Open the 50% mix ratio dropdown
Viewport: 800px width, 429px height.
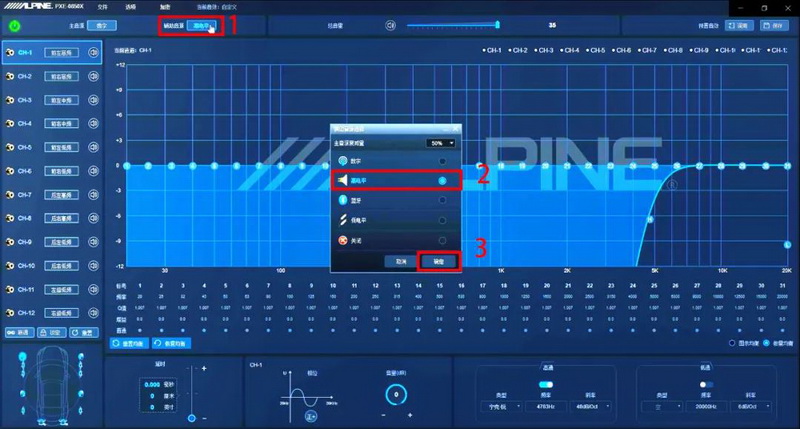441,143
